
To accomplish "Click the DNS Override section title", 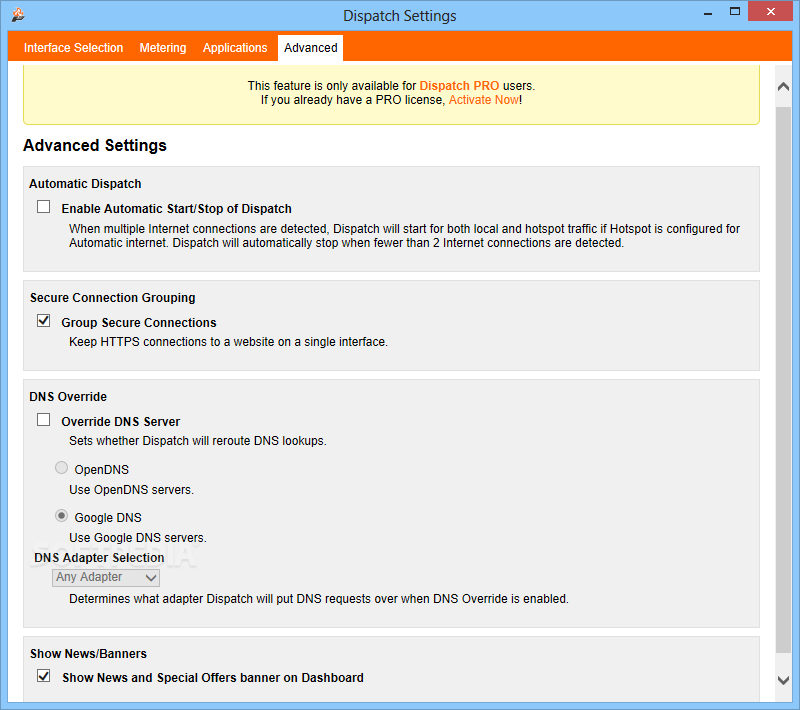I will (68, 397).
